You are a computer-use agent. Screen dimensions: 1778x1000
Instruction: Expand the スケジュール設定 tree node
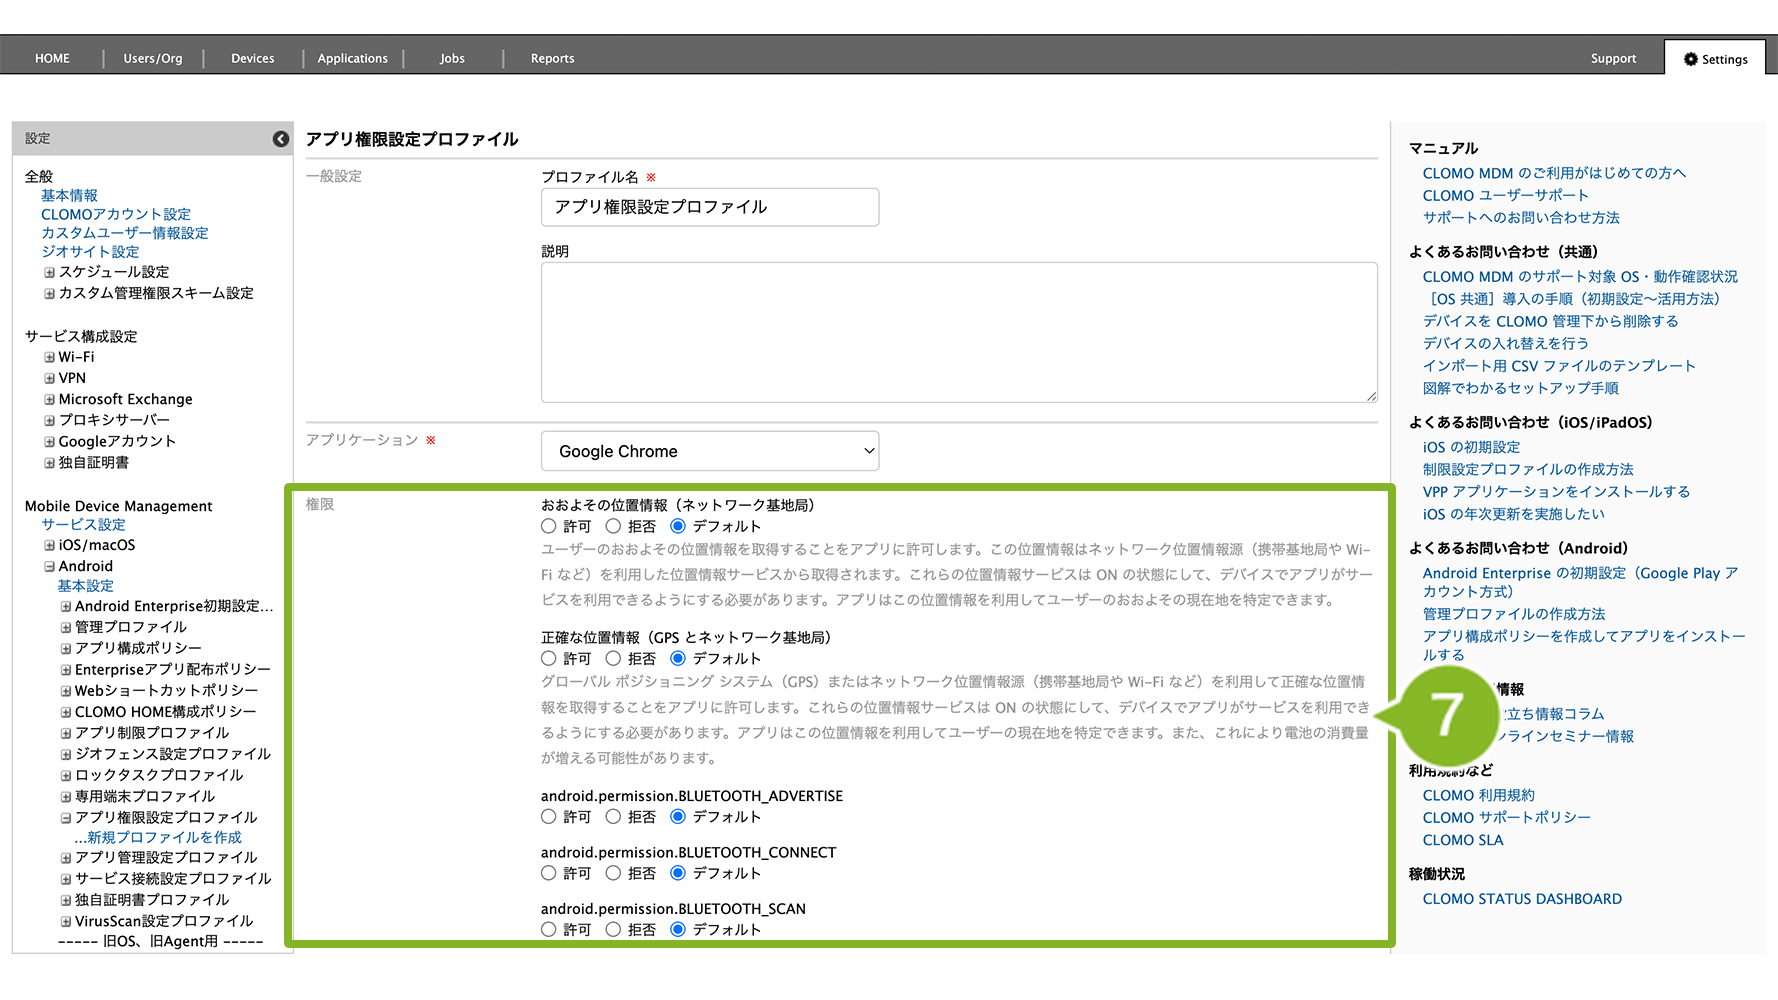[49, 272]
